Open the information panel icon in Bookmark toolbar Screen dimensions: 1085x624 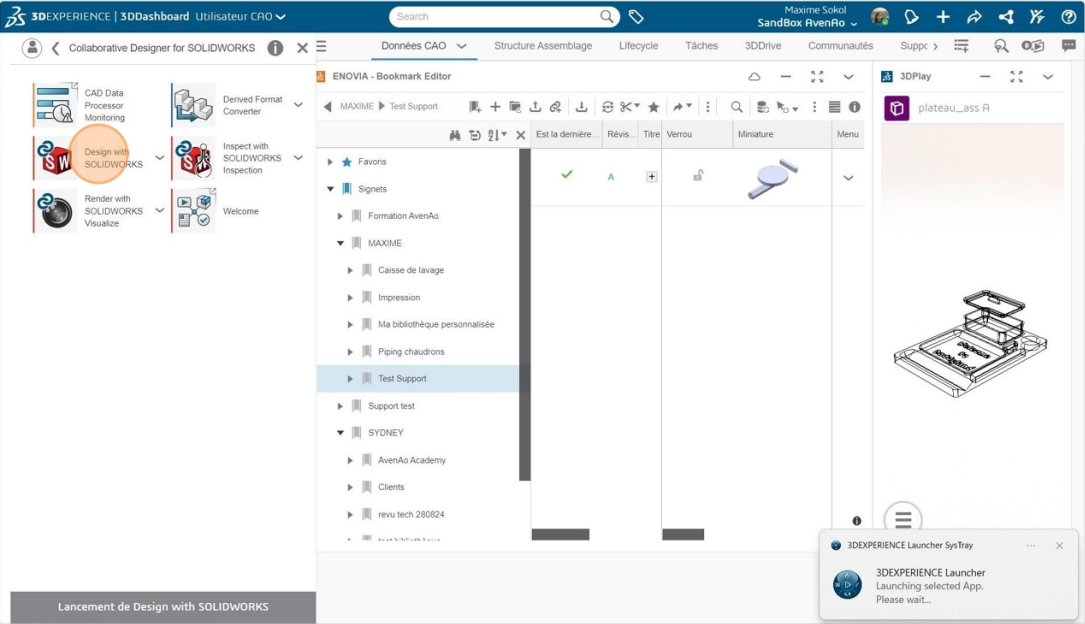(855, 107)
